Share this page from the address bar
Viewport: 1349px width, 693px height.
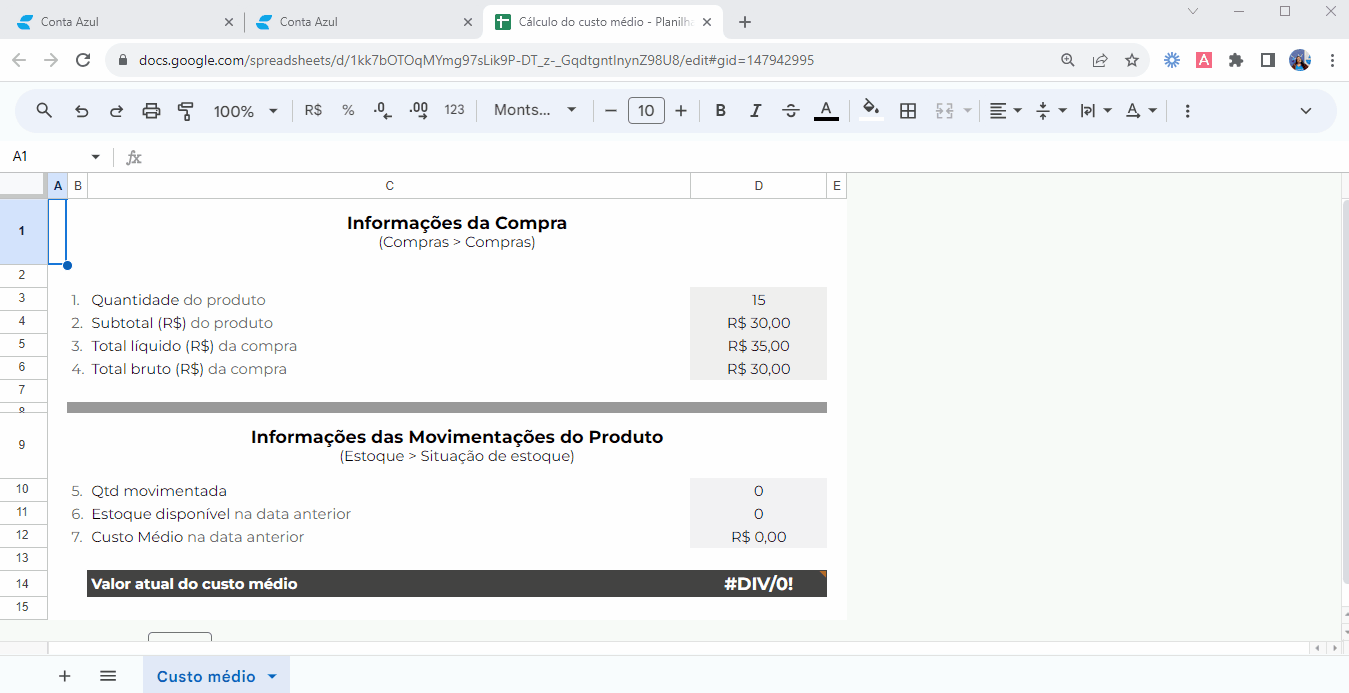[1100, 60]
